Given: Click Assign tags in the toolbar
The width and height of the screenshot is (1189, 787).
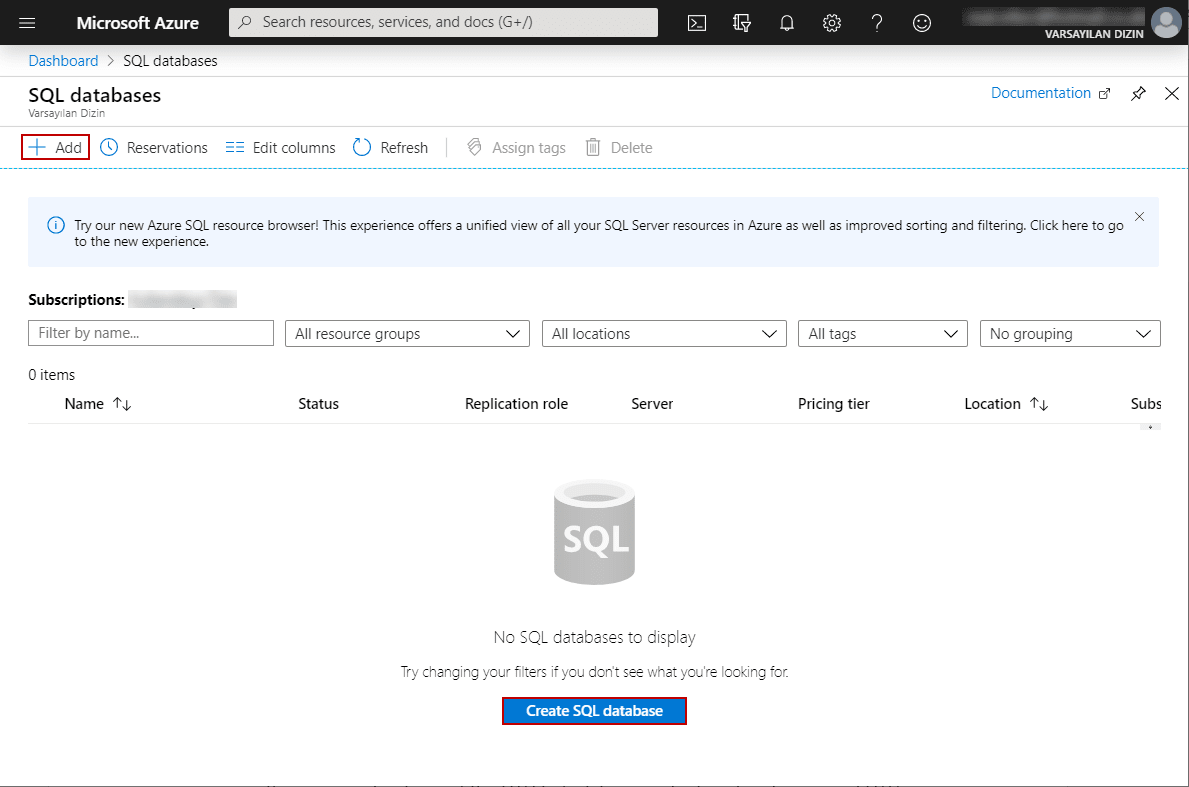Looking at the screenshot, I should pos(516,147).
